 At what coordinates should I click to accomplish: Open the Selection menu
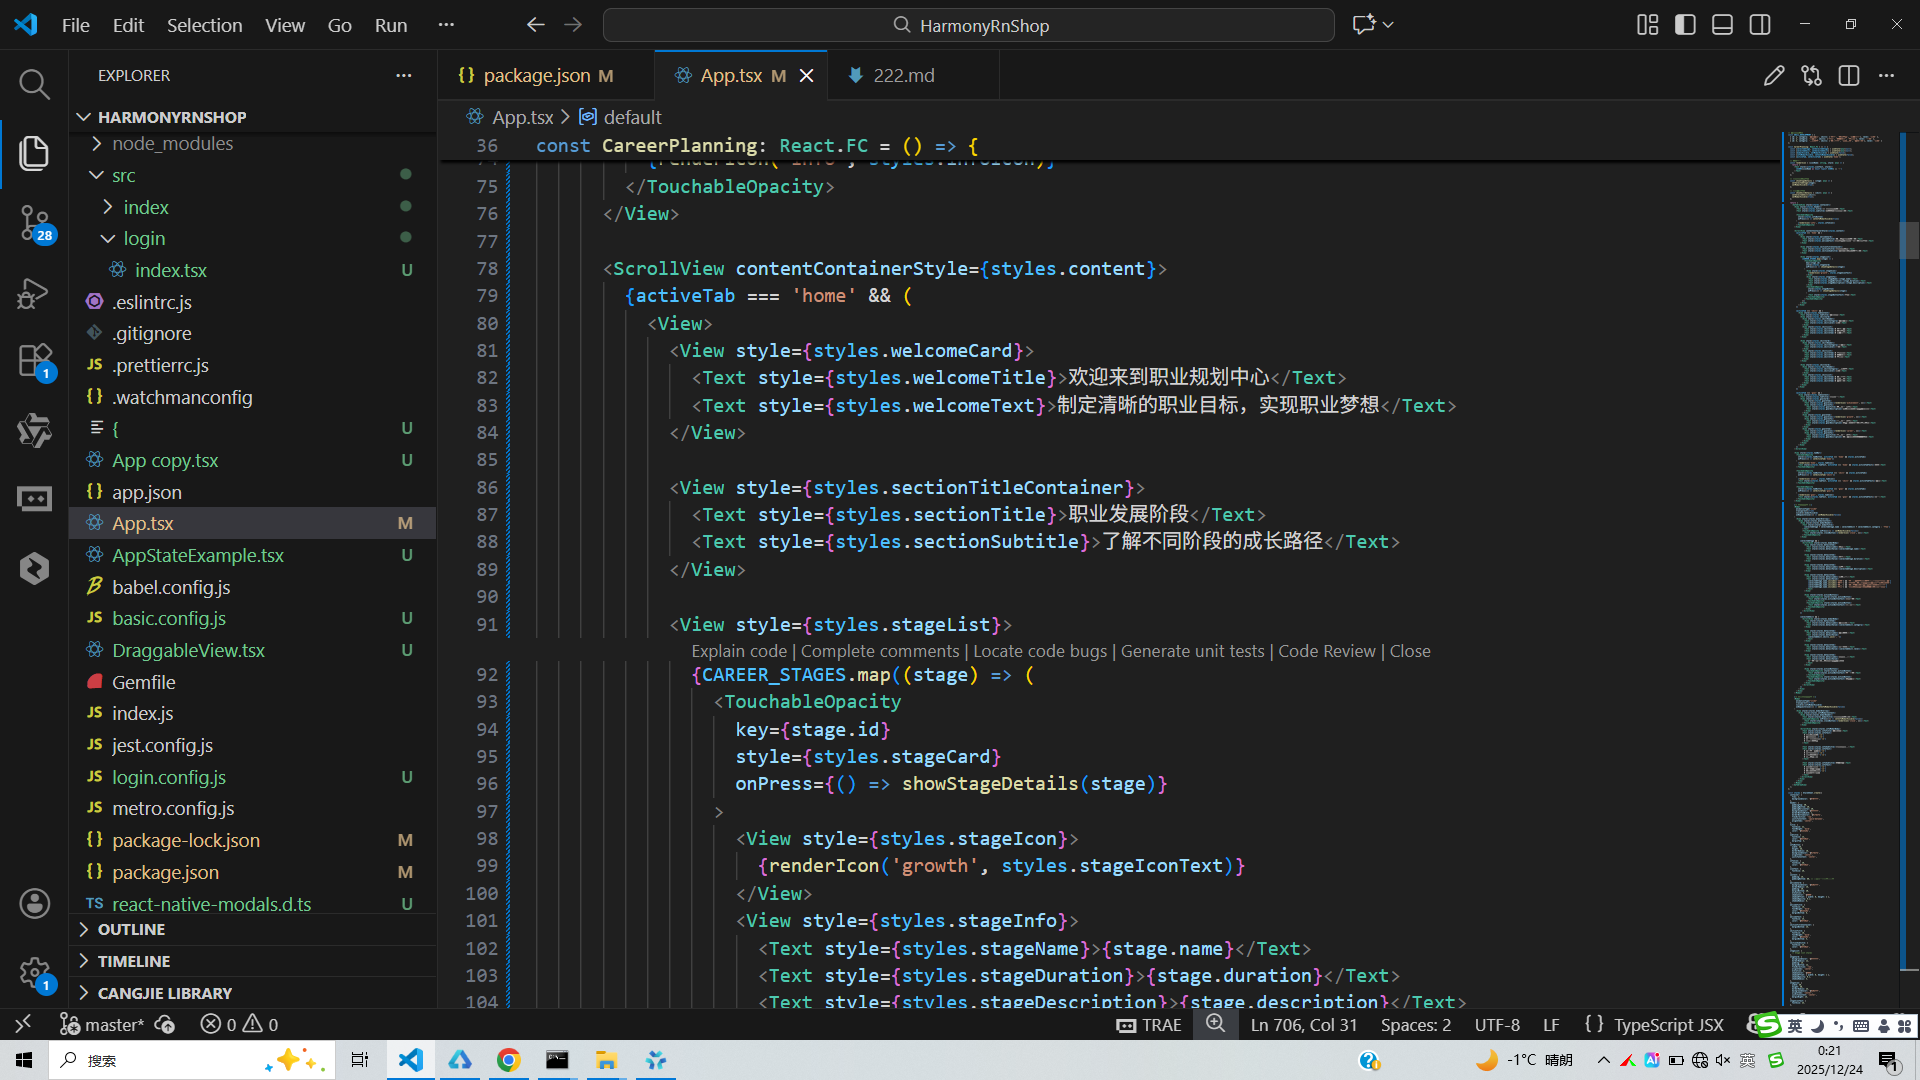point(204,25)
